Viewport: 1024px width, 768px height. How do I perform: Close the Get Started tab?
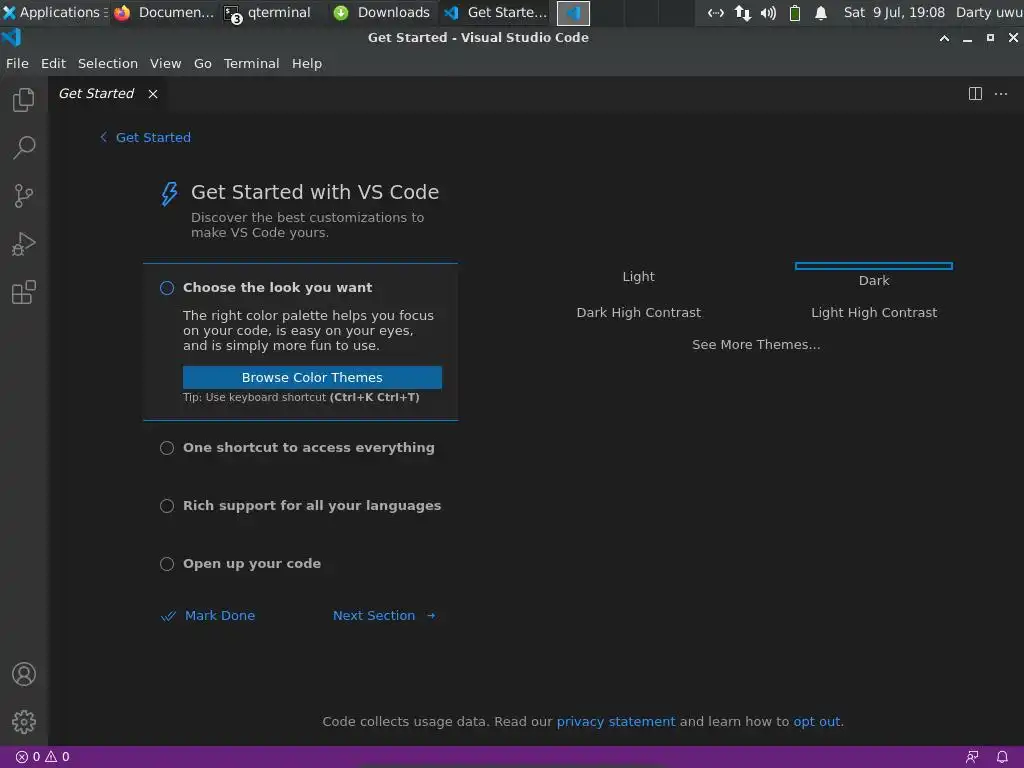click(x=153, y=94)
